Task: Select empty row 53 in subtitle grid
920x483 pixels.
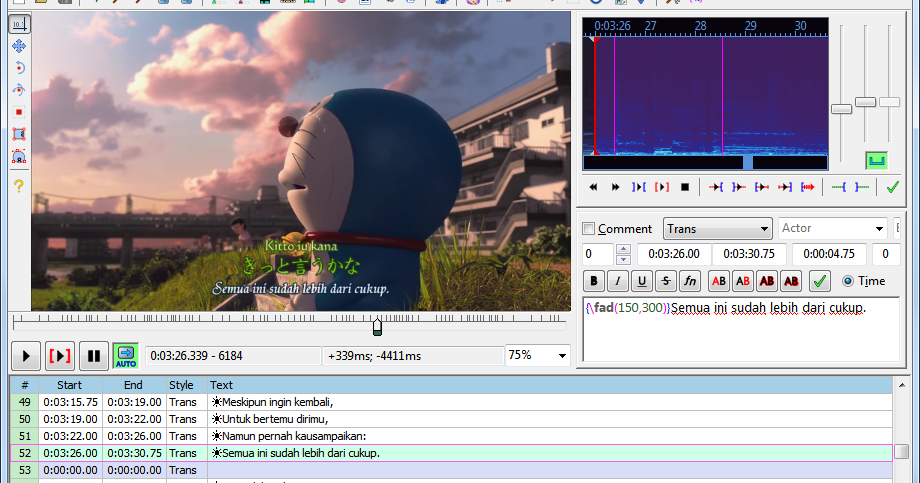Action: (451, 470)
